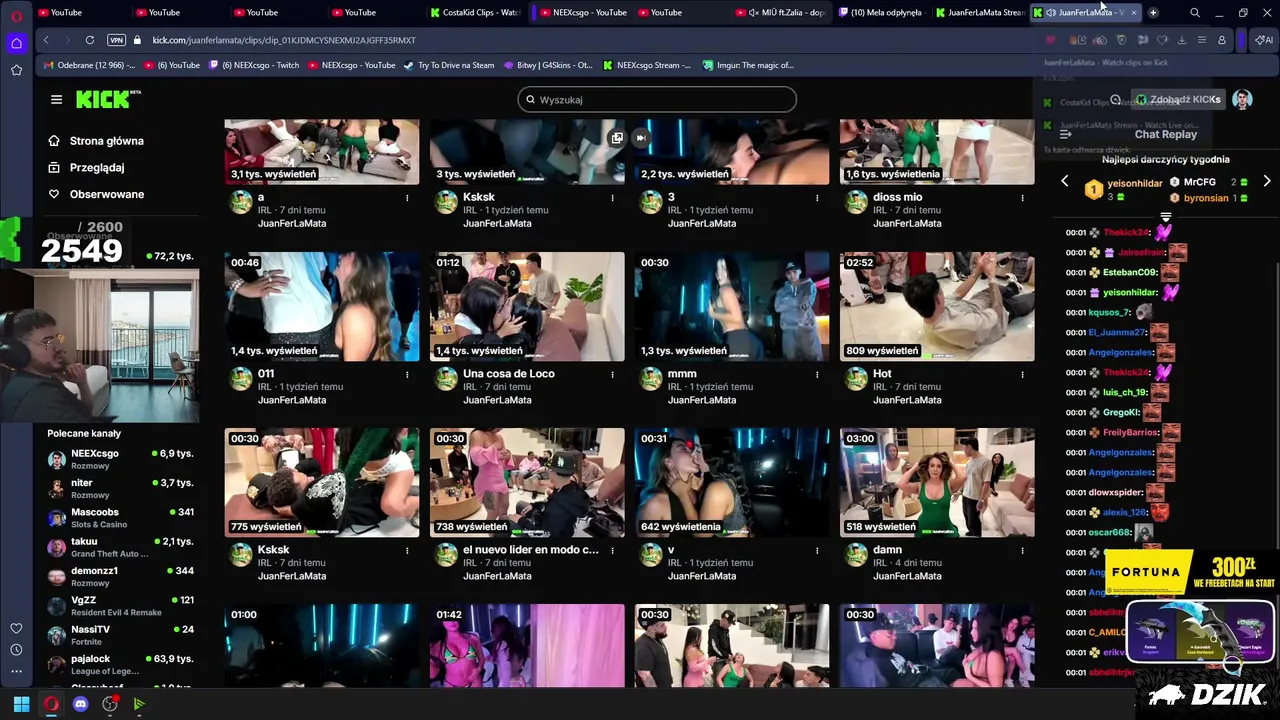The width and height of the screenshot is (1280, 720).
Task: Open options menu for dioss mio clip
Action: [1022, 198]
